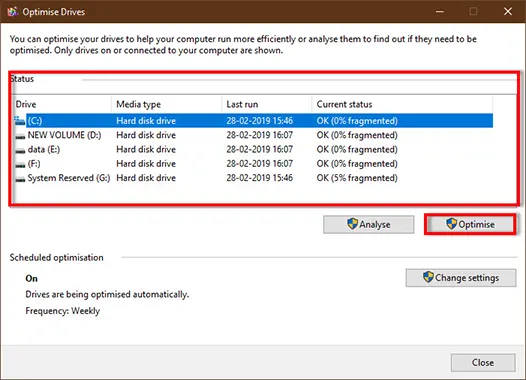Click the status of NEW VOLUME (D:)

(357, 135)
